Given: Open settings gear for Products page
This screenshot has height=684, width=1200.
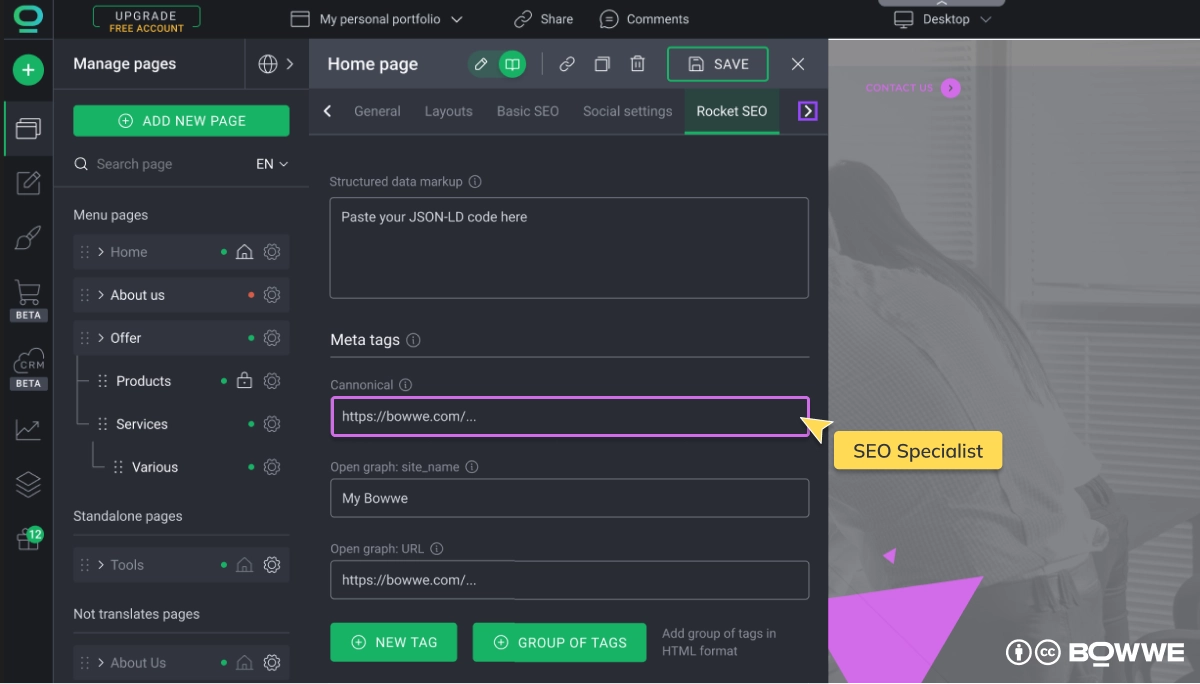Looking at the screenshot, I should (271, 381).
